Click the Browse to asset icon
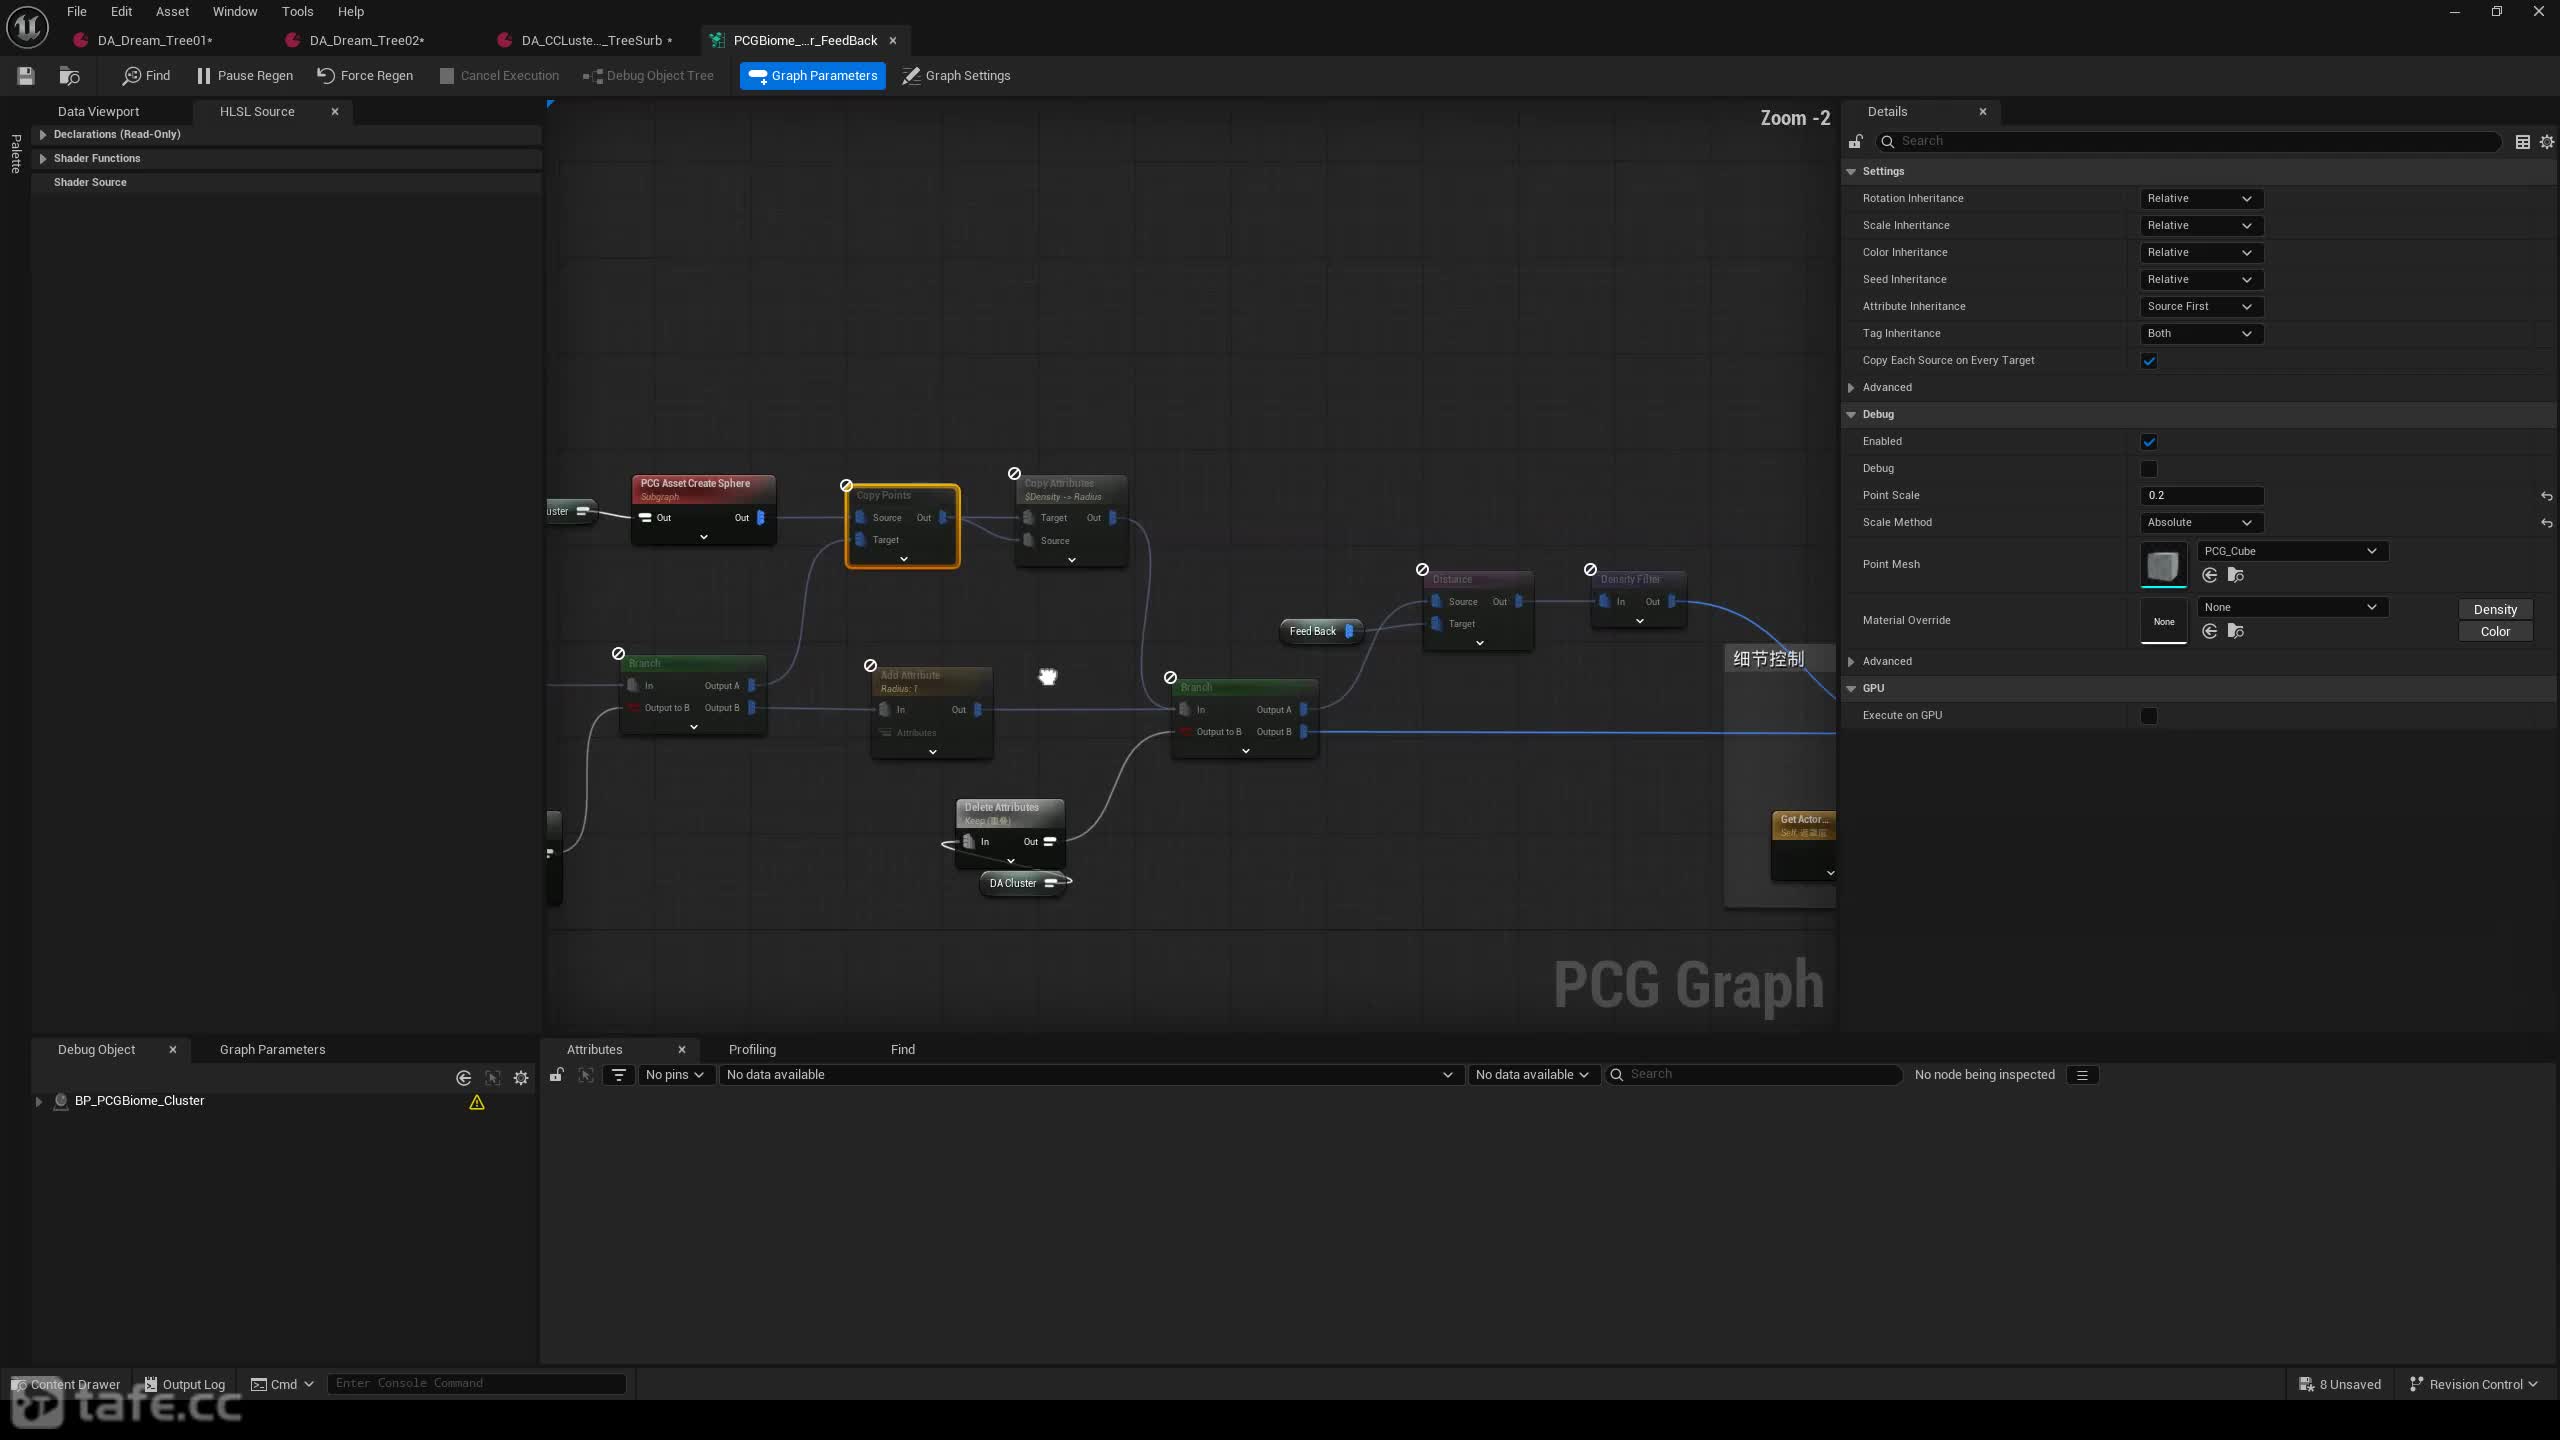 click(69, 76)
